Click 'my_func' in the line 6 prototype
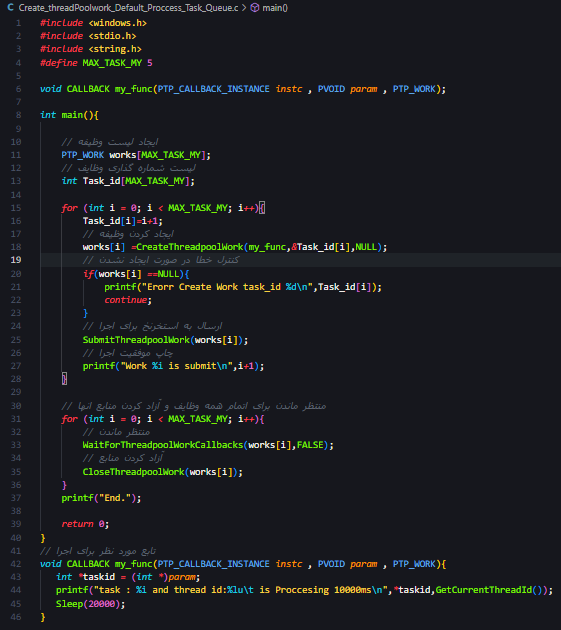561x630 pixels. point(133,89)
